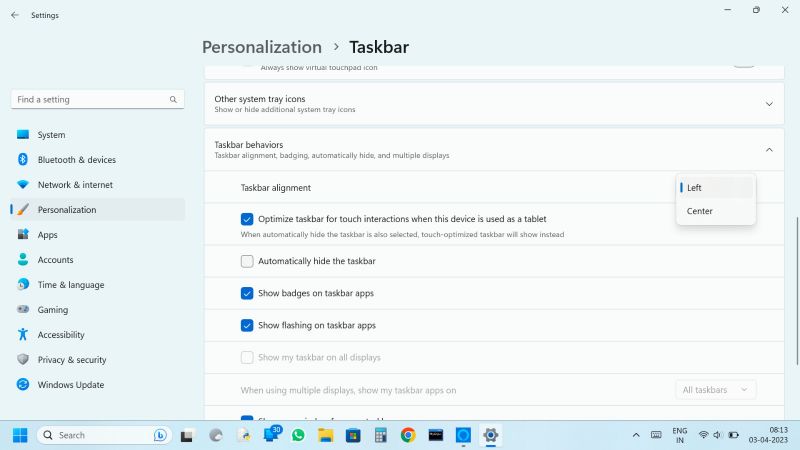
Task: Click the search magnifier in Find a setting
Action: click(173, 99)
